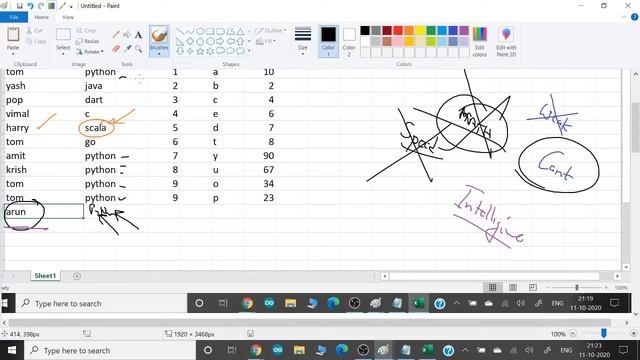Click Paint's horizontal scrollbar track
This screenshot has width=640, height=360.
point(310,323)
